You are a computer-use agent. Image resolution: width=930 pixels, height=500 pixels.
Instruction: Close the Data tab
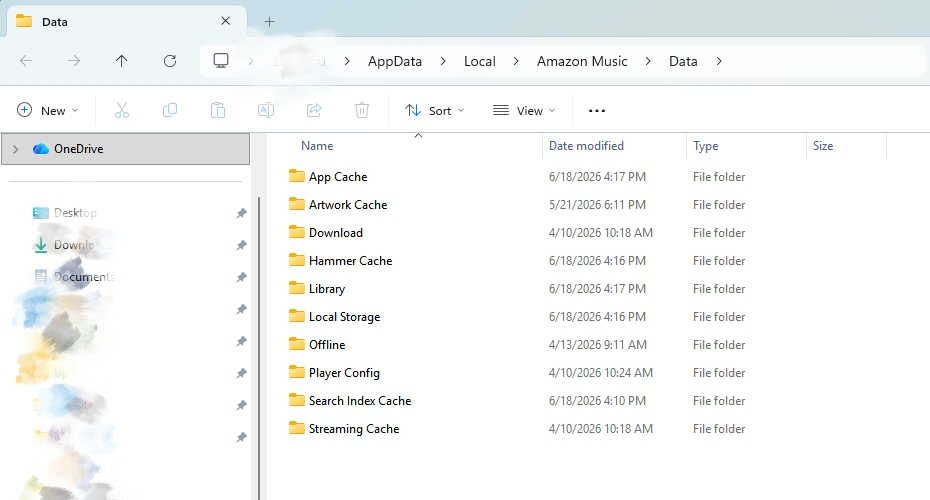click(x=225, y=21)
